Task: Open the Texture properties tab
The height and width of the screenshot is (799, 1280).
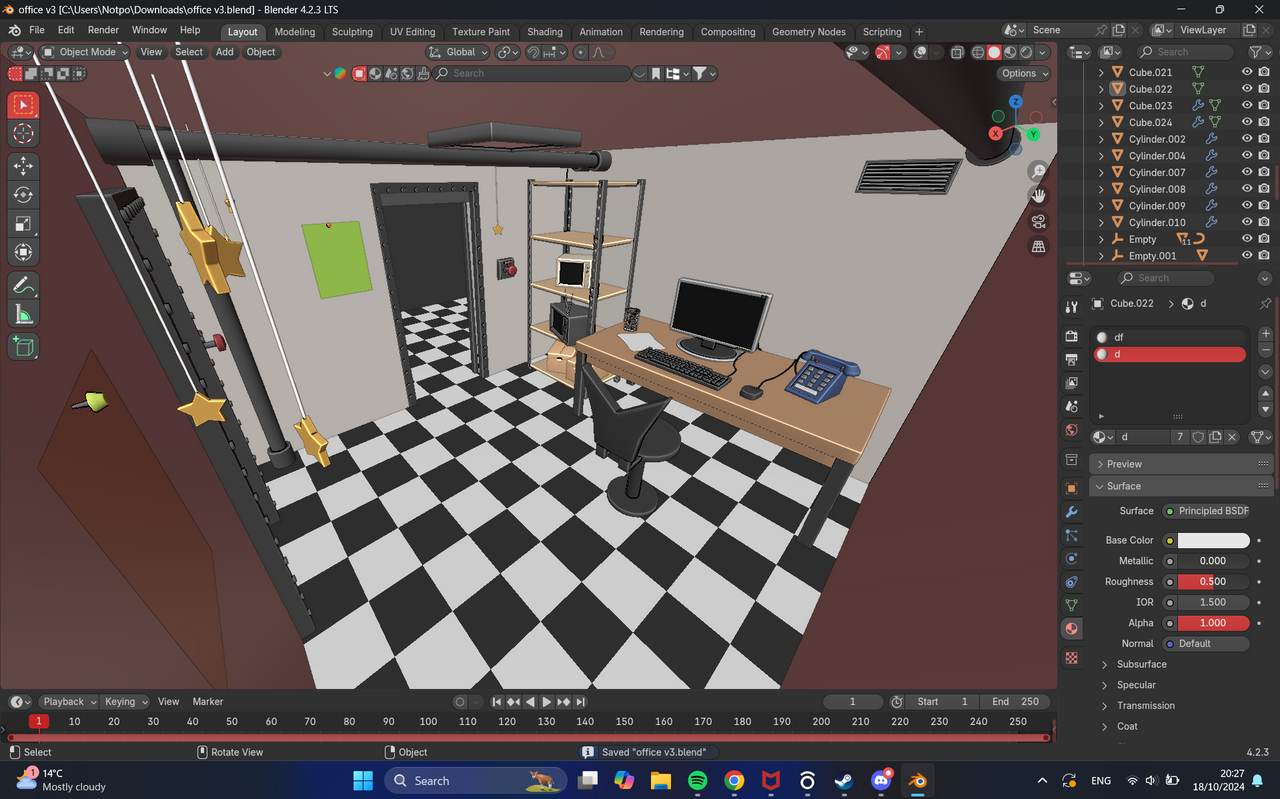Action: (1072, 658)
